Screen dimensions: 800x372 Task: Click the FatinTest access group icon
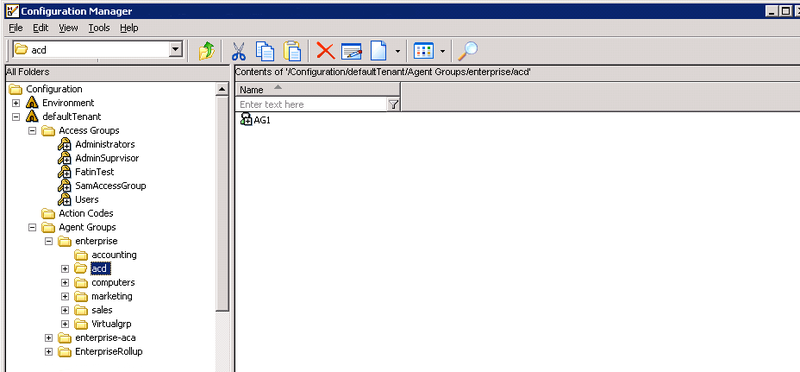[x=64, y=172]
